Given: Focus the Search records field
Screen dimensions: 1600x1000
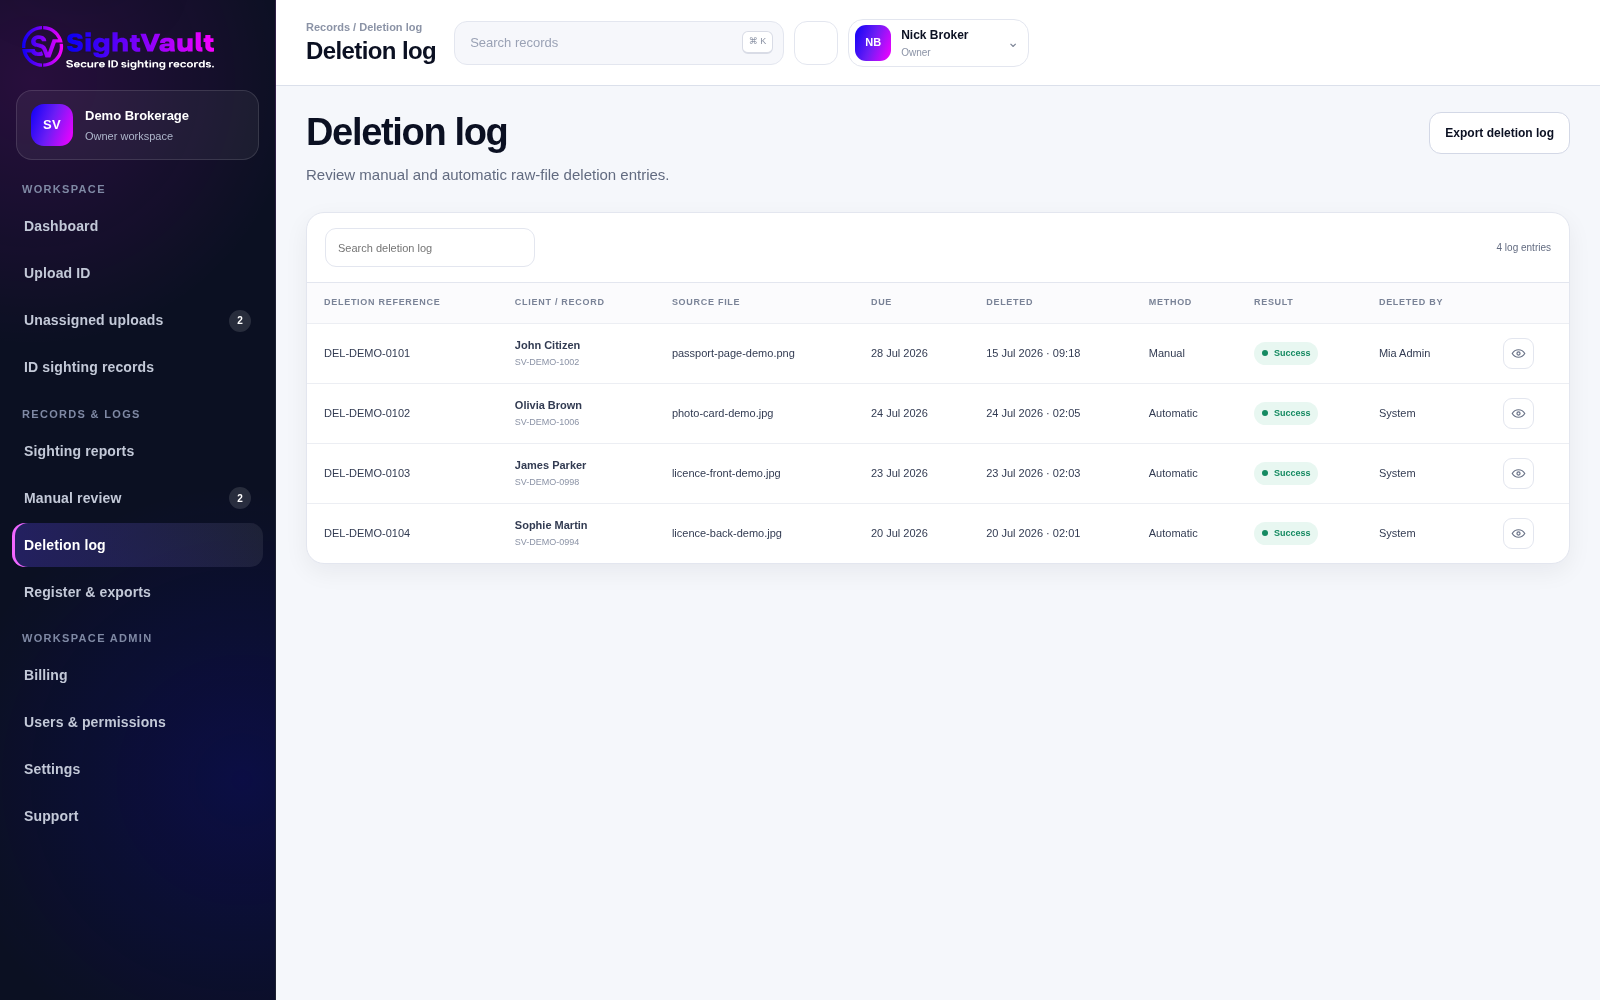Looking at the screenshot, I should [619, 43].
